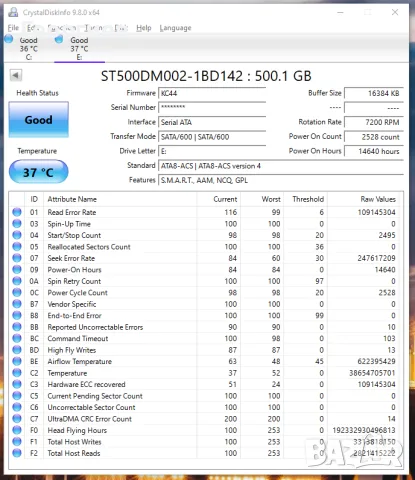415x480 pixels.
Task: Click the status icon for Spin Retry Count
Action: 17,281
